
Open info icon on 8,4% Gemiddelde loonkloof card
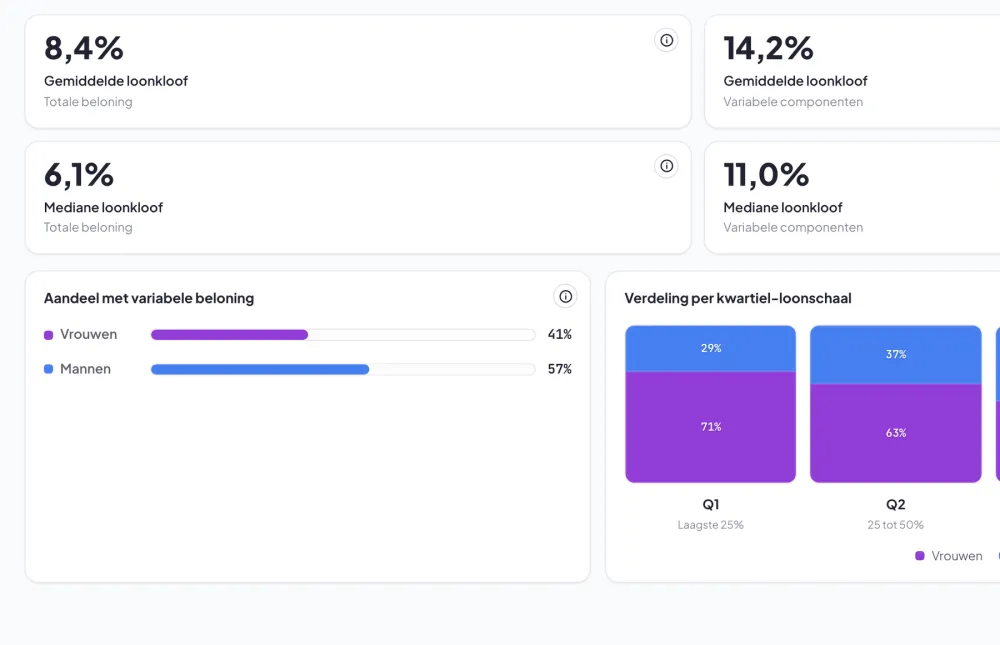(x=666, y=40)
